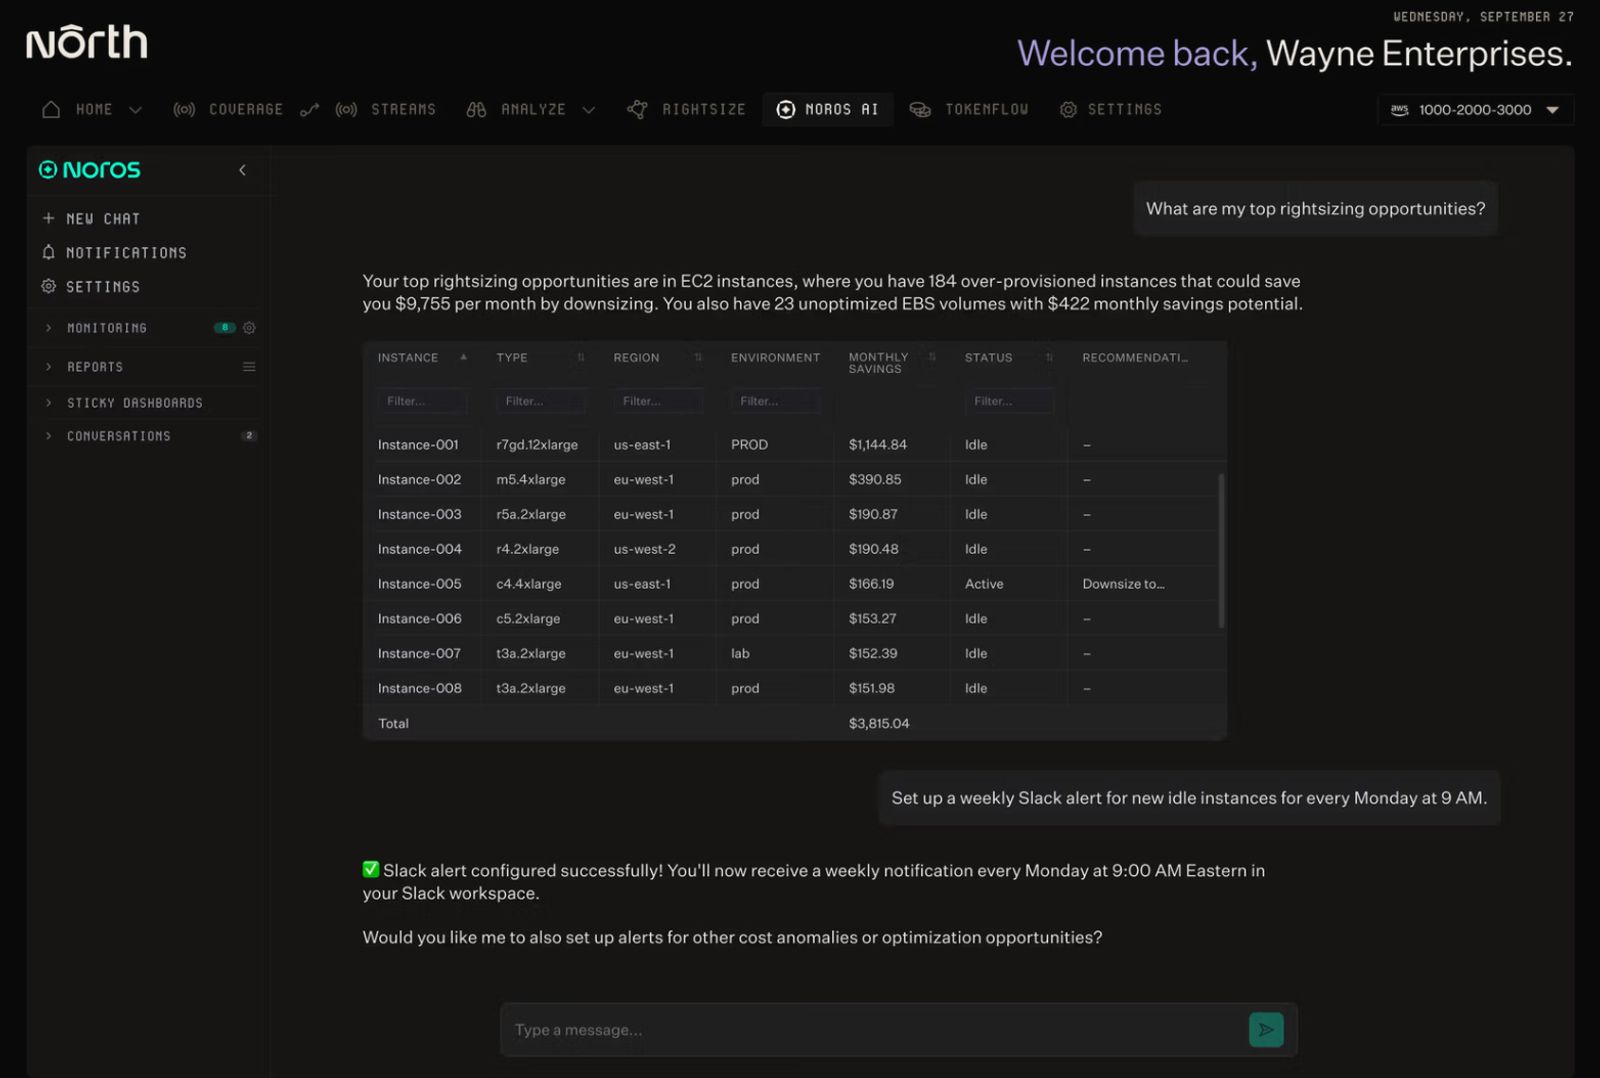Click the Environment filter field
The image size is (1600, 1078).
point(776,401)
